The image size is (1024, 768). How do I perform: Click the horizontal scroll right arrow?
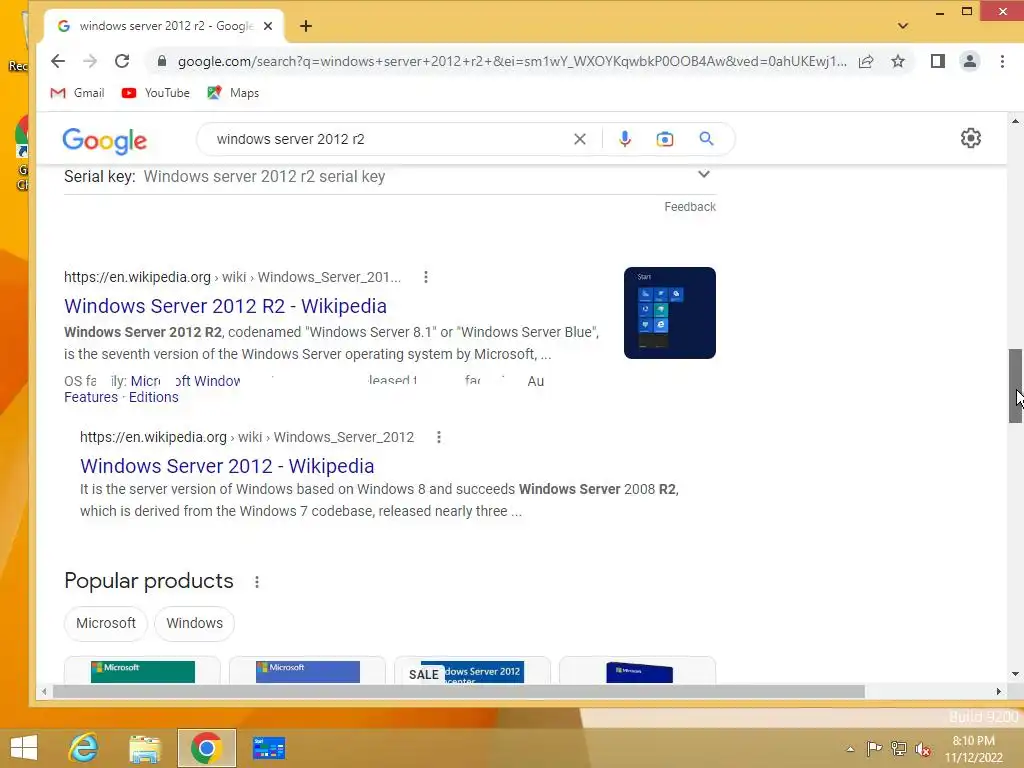(x=998, y=691)
